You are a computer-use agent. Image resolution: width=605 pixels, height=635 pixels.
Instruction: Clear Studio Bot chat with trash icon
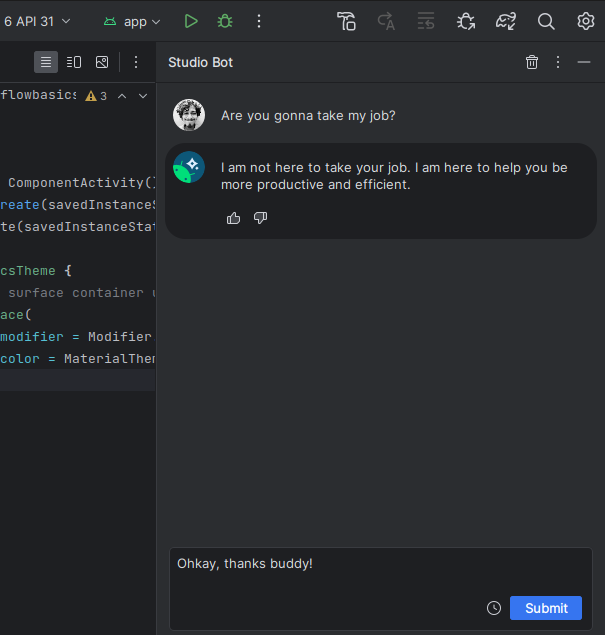pyautogui.click(x=532, y=62)
